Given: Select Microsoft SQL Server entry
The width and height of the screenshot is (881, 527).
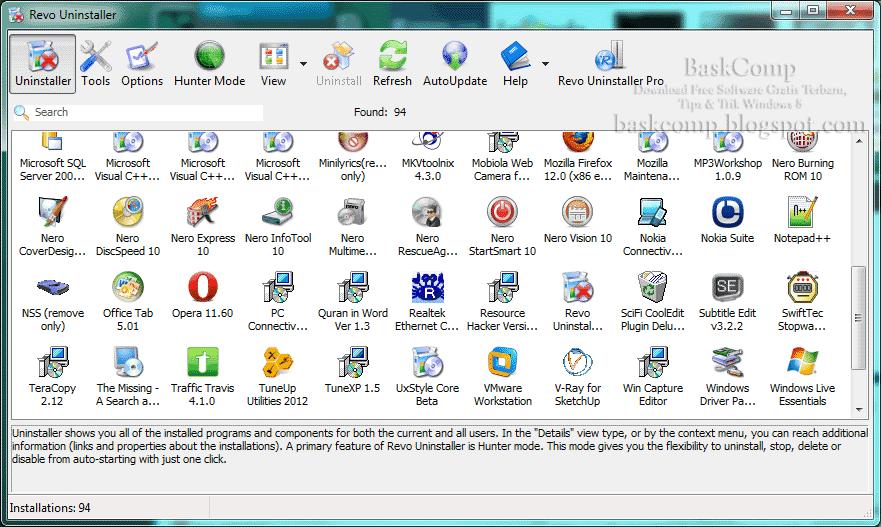Looking at the screenshot, I should (53, 157).
